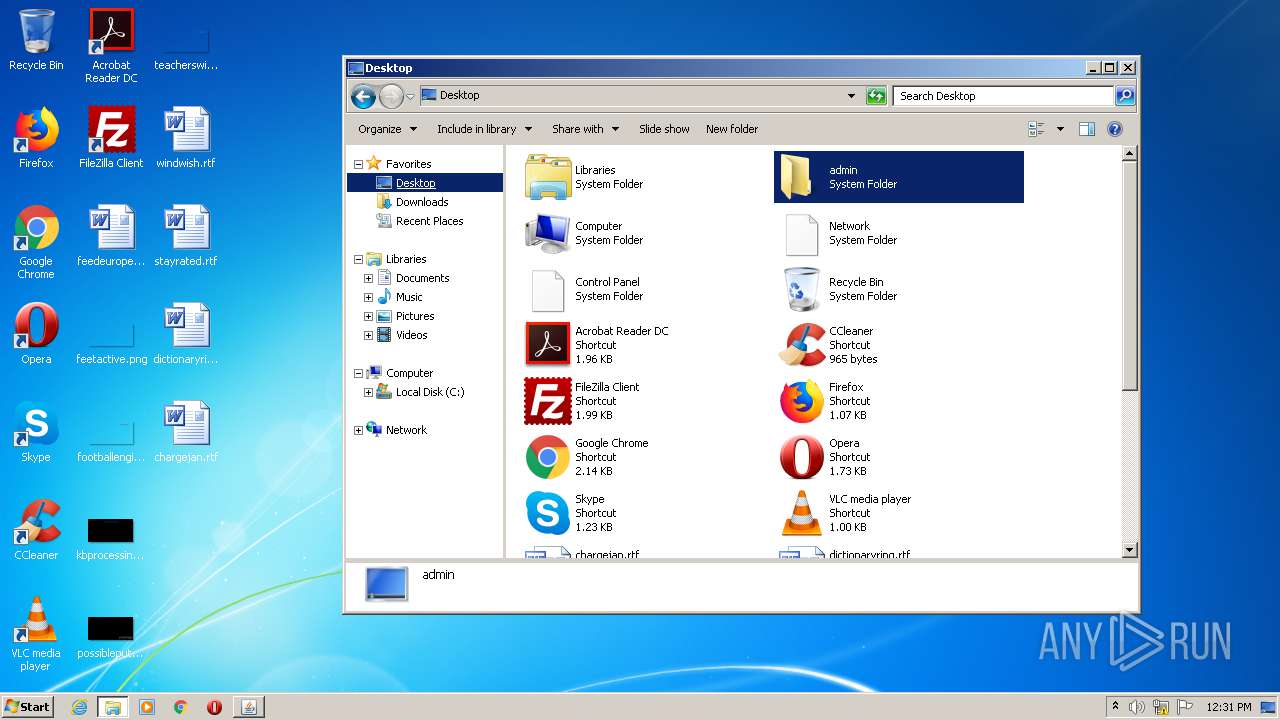
Task: Select the Control Panel item in file list
Action: (645, 289)
